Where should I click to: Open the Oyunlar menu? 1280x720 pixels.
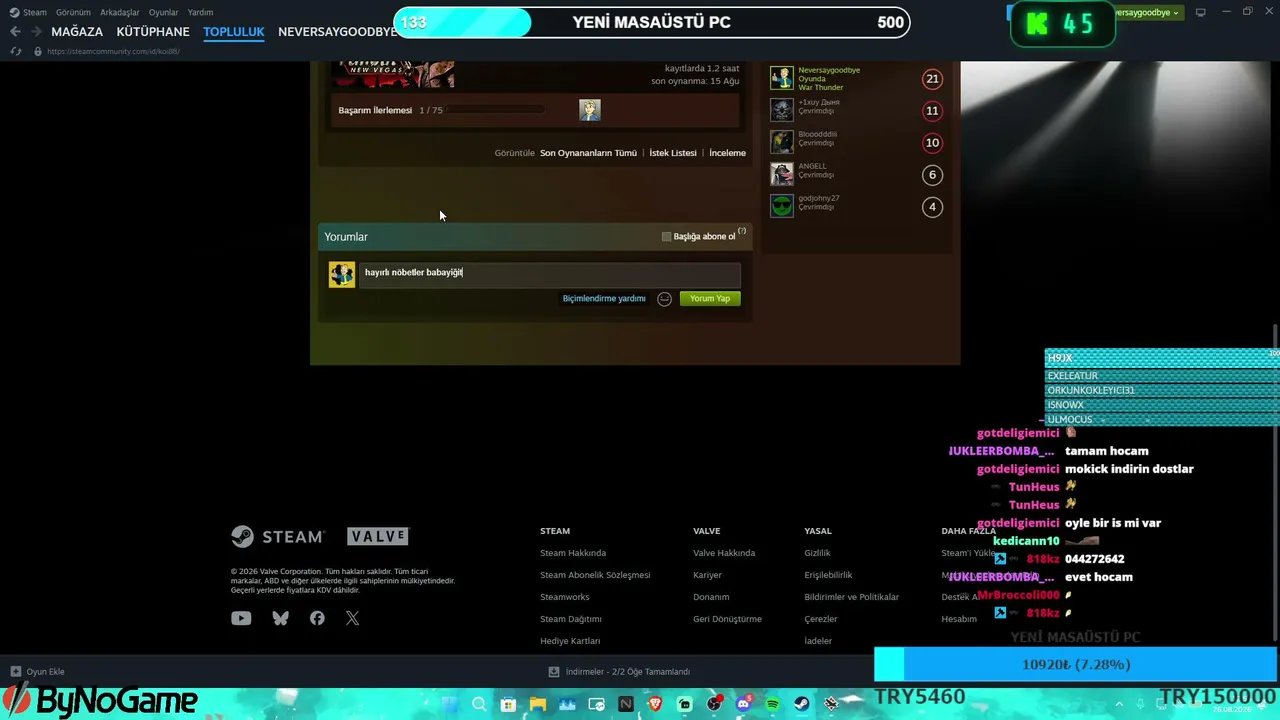[x=164, y=12]
